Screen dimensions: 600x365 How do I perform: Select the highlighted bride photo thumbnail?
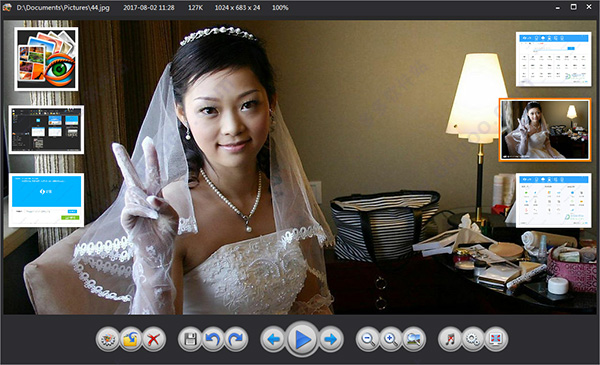[x=545, y=130]
